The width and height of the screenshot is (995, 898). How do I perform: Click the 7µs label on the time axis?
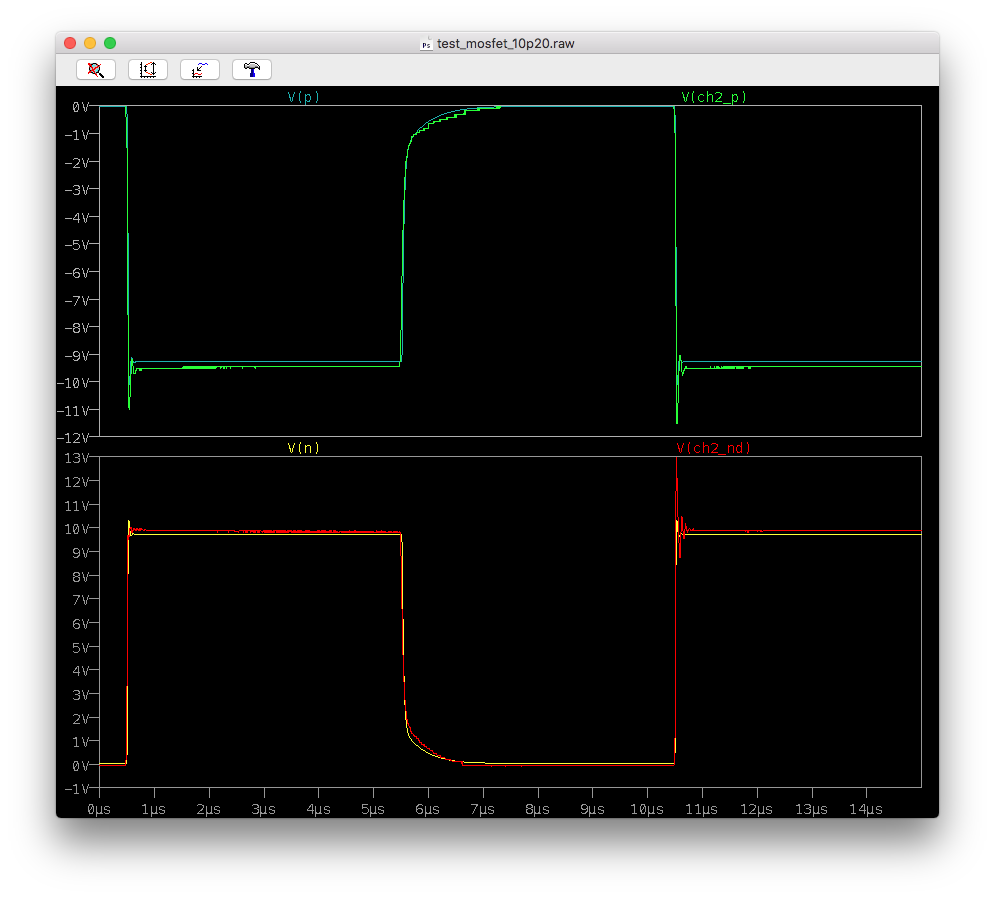click(483, 809)
